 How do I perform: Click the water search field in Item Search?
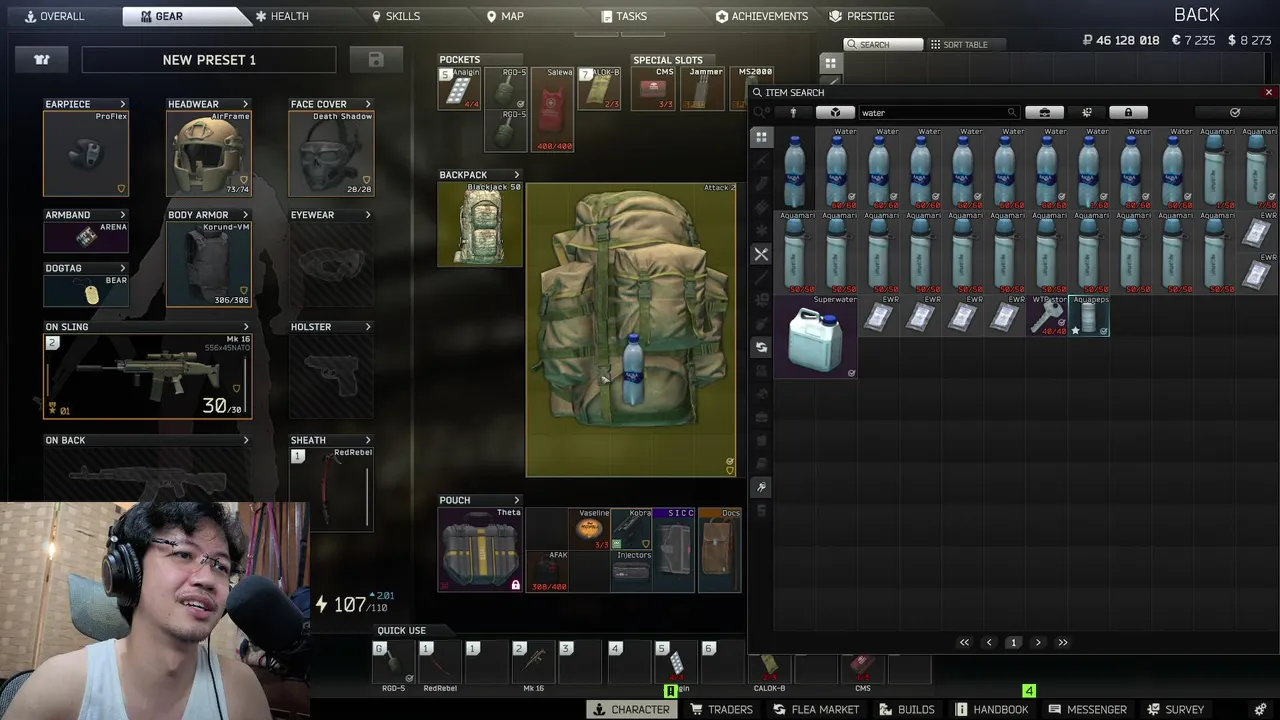point(938,113)
